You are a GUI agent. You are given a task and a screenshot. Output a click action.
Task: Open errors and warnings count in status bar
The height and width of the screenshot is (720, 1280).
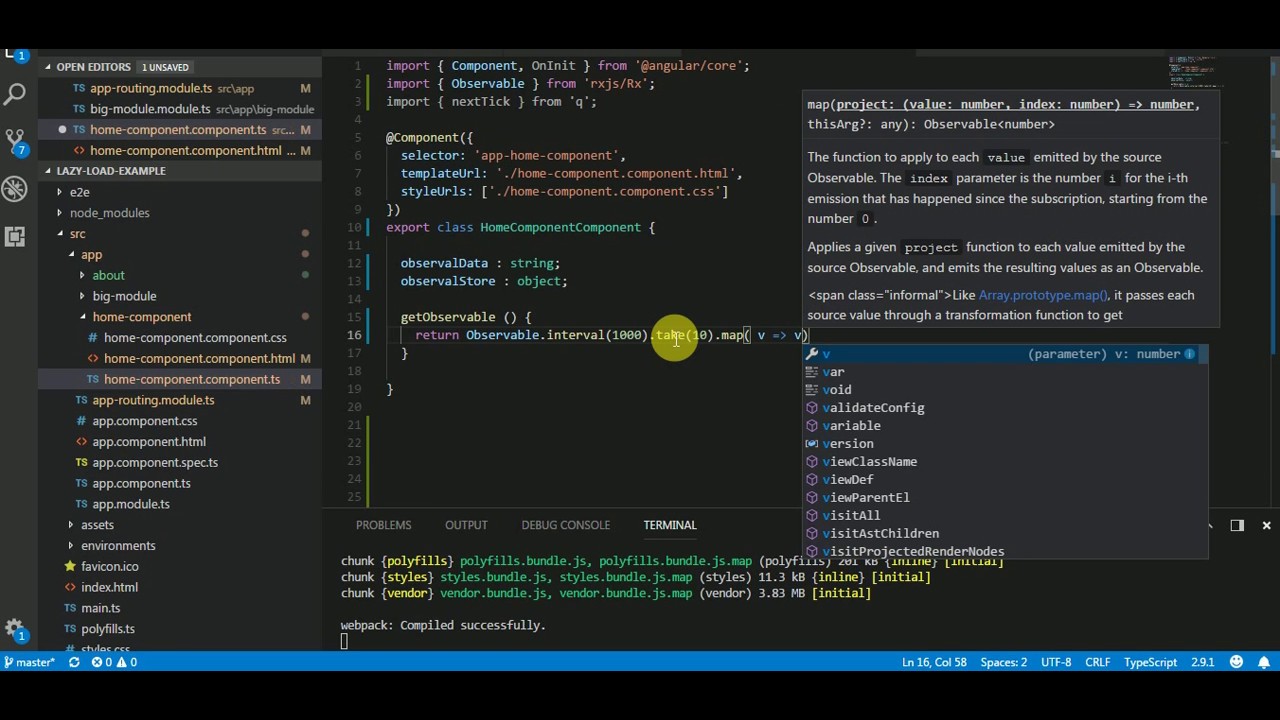pos(114,662)
